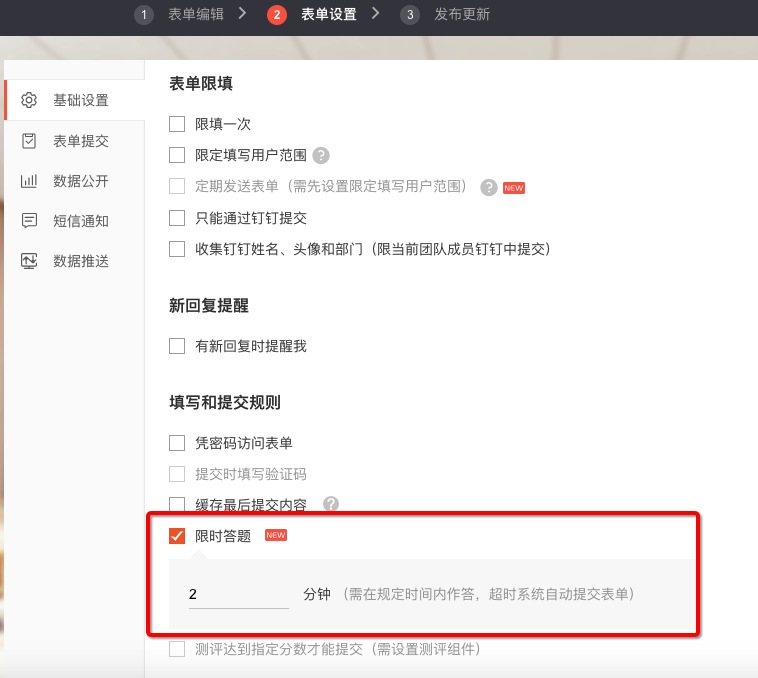Click the 填写和提交规则 section heading
Image resolution: width=758 pixels, height=678 pixels.
[x=225, y=402]
